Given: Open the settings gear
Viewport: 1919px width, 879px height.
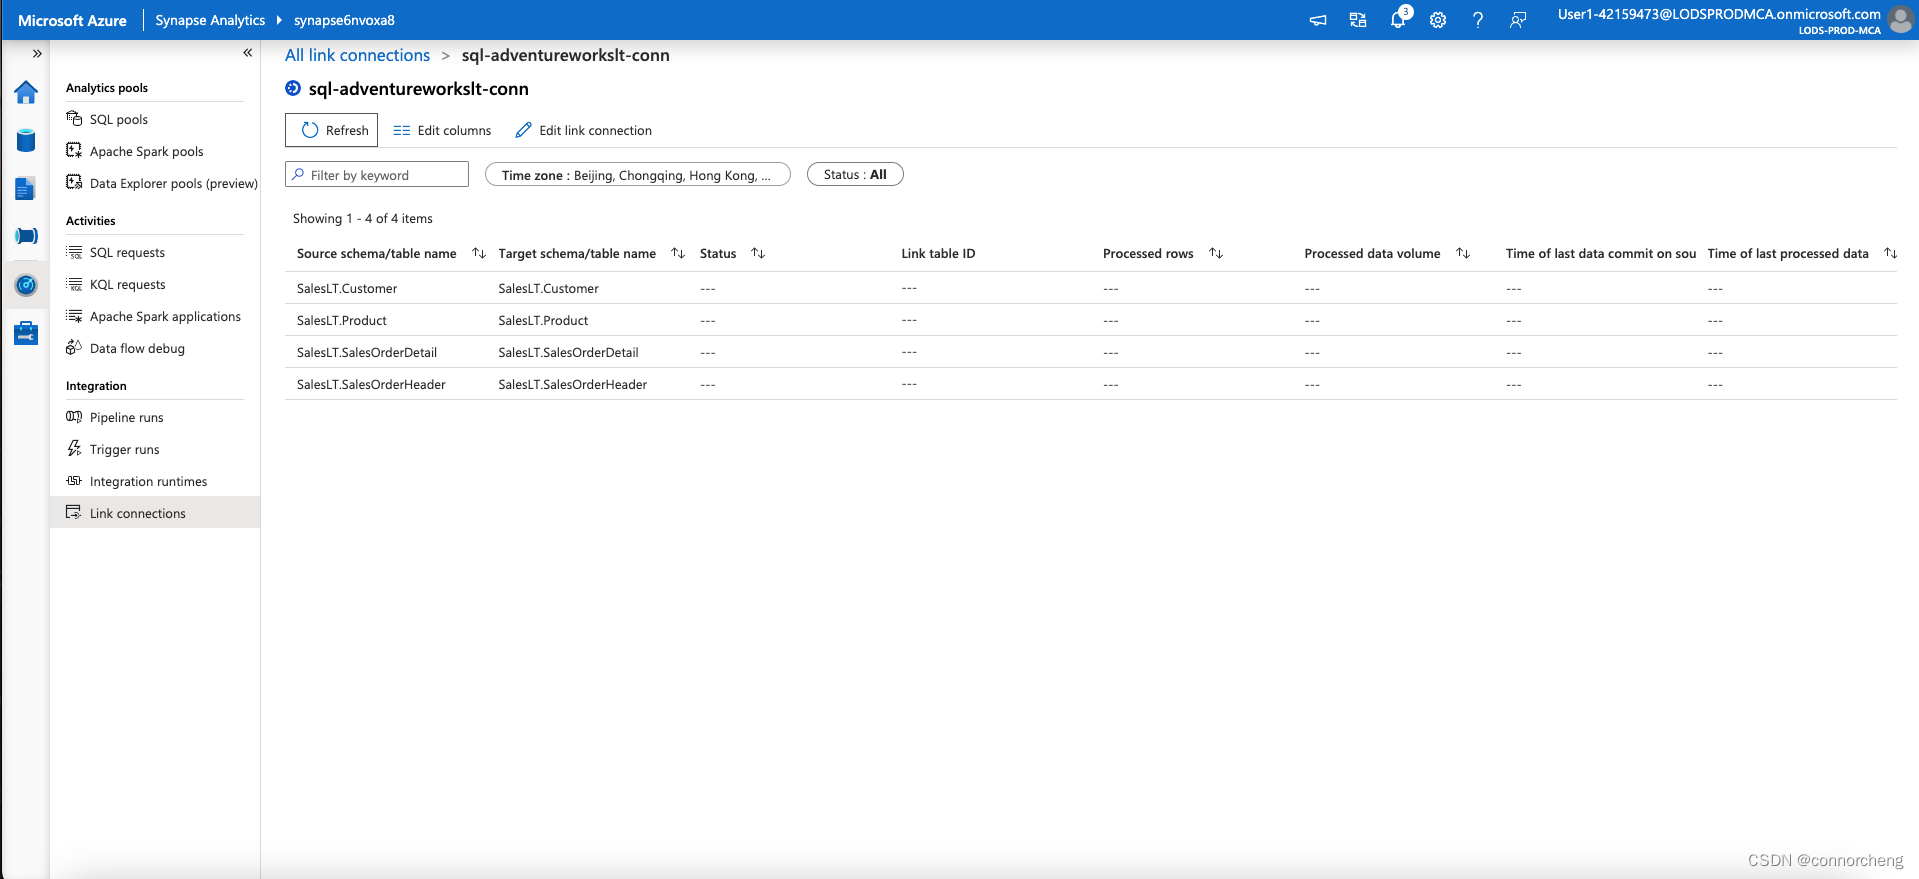Looking at the screenshot, I should coord(1438,20).
